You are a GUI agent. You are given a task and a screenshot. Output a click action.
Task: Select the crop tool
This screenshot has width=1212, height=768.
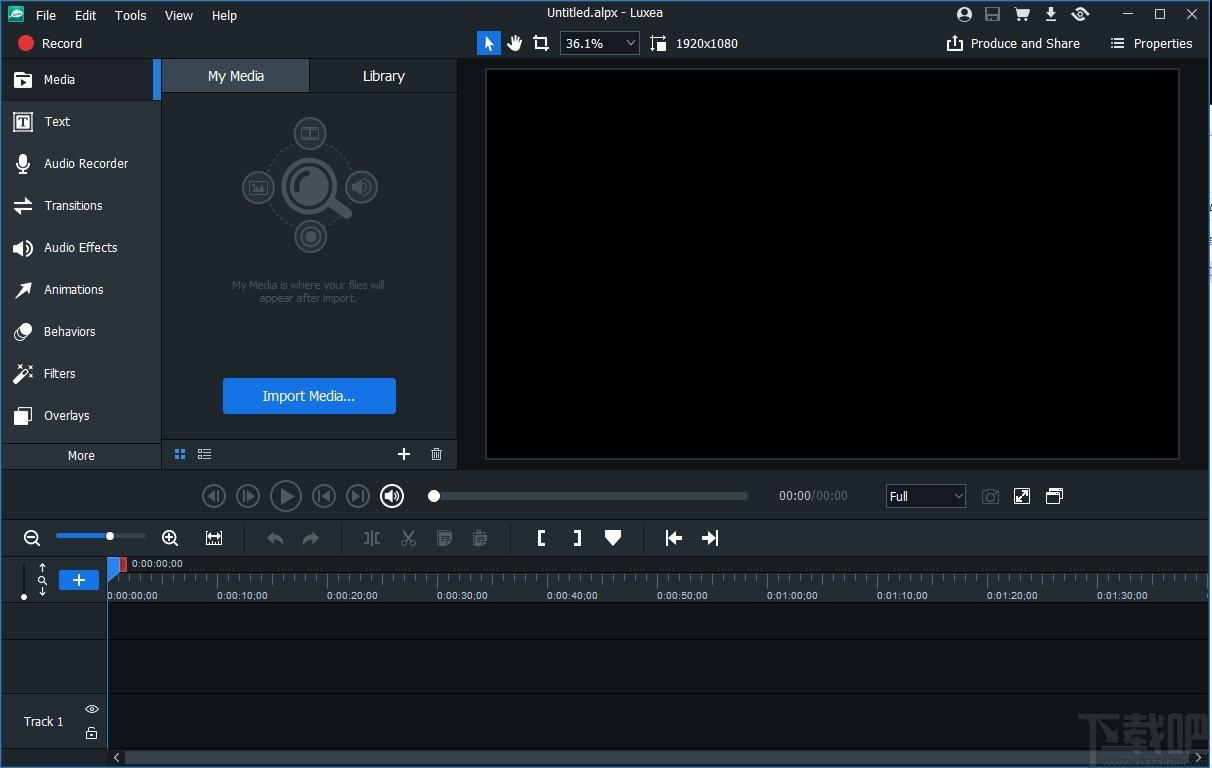[x=541, y=43]
